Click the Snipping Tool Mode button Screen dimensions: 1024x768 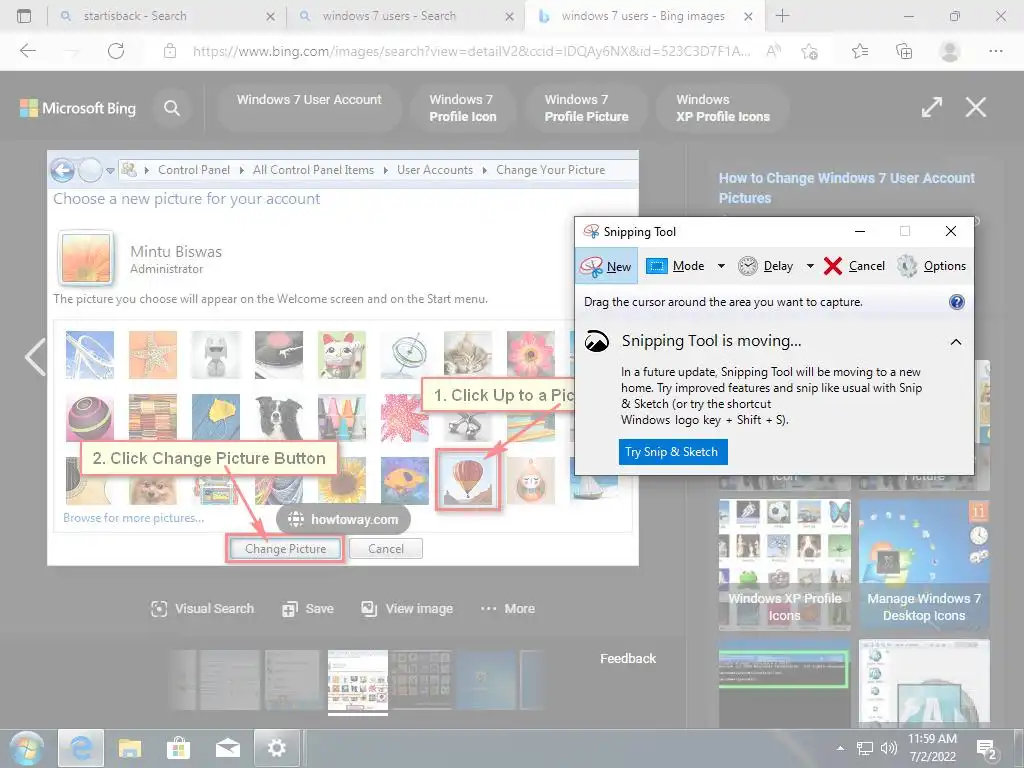(675, 266)
